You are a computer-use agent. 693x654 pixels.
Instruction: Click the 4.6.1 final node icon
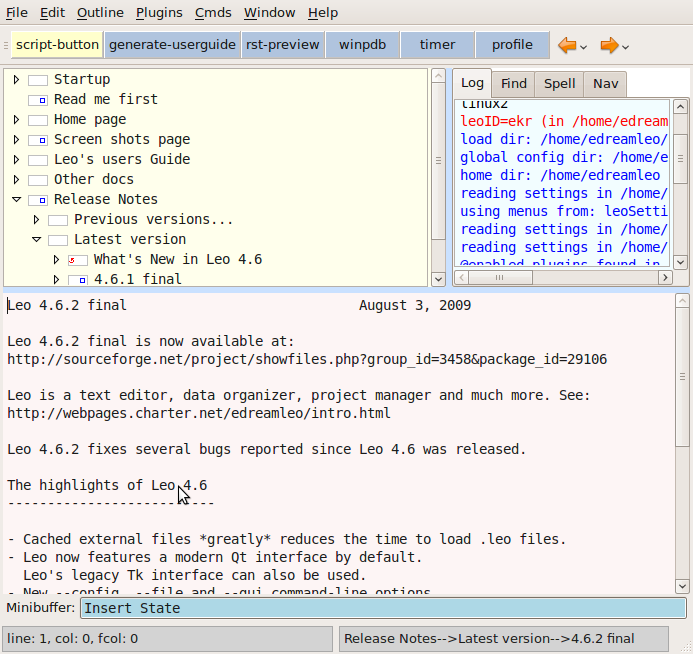(78, 280)
